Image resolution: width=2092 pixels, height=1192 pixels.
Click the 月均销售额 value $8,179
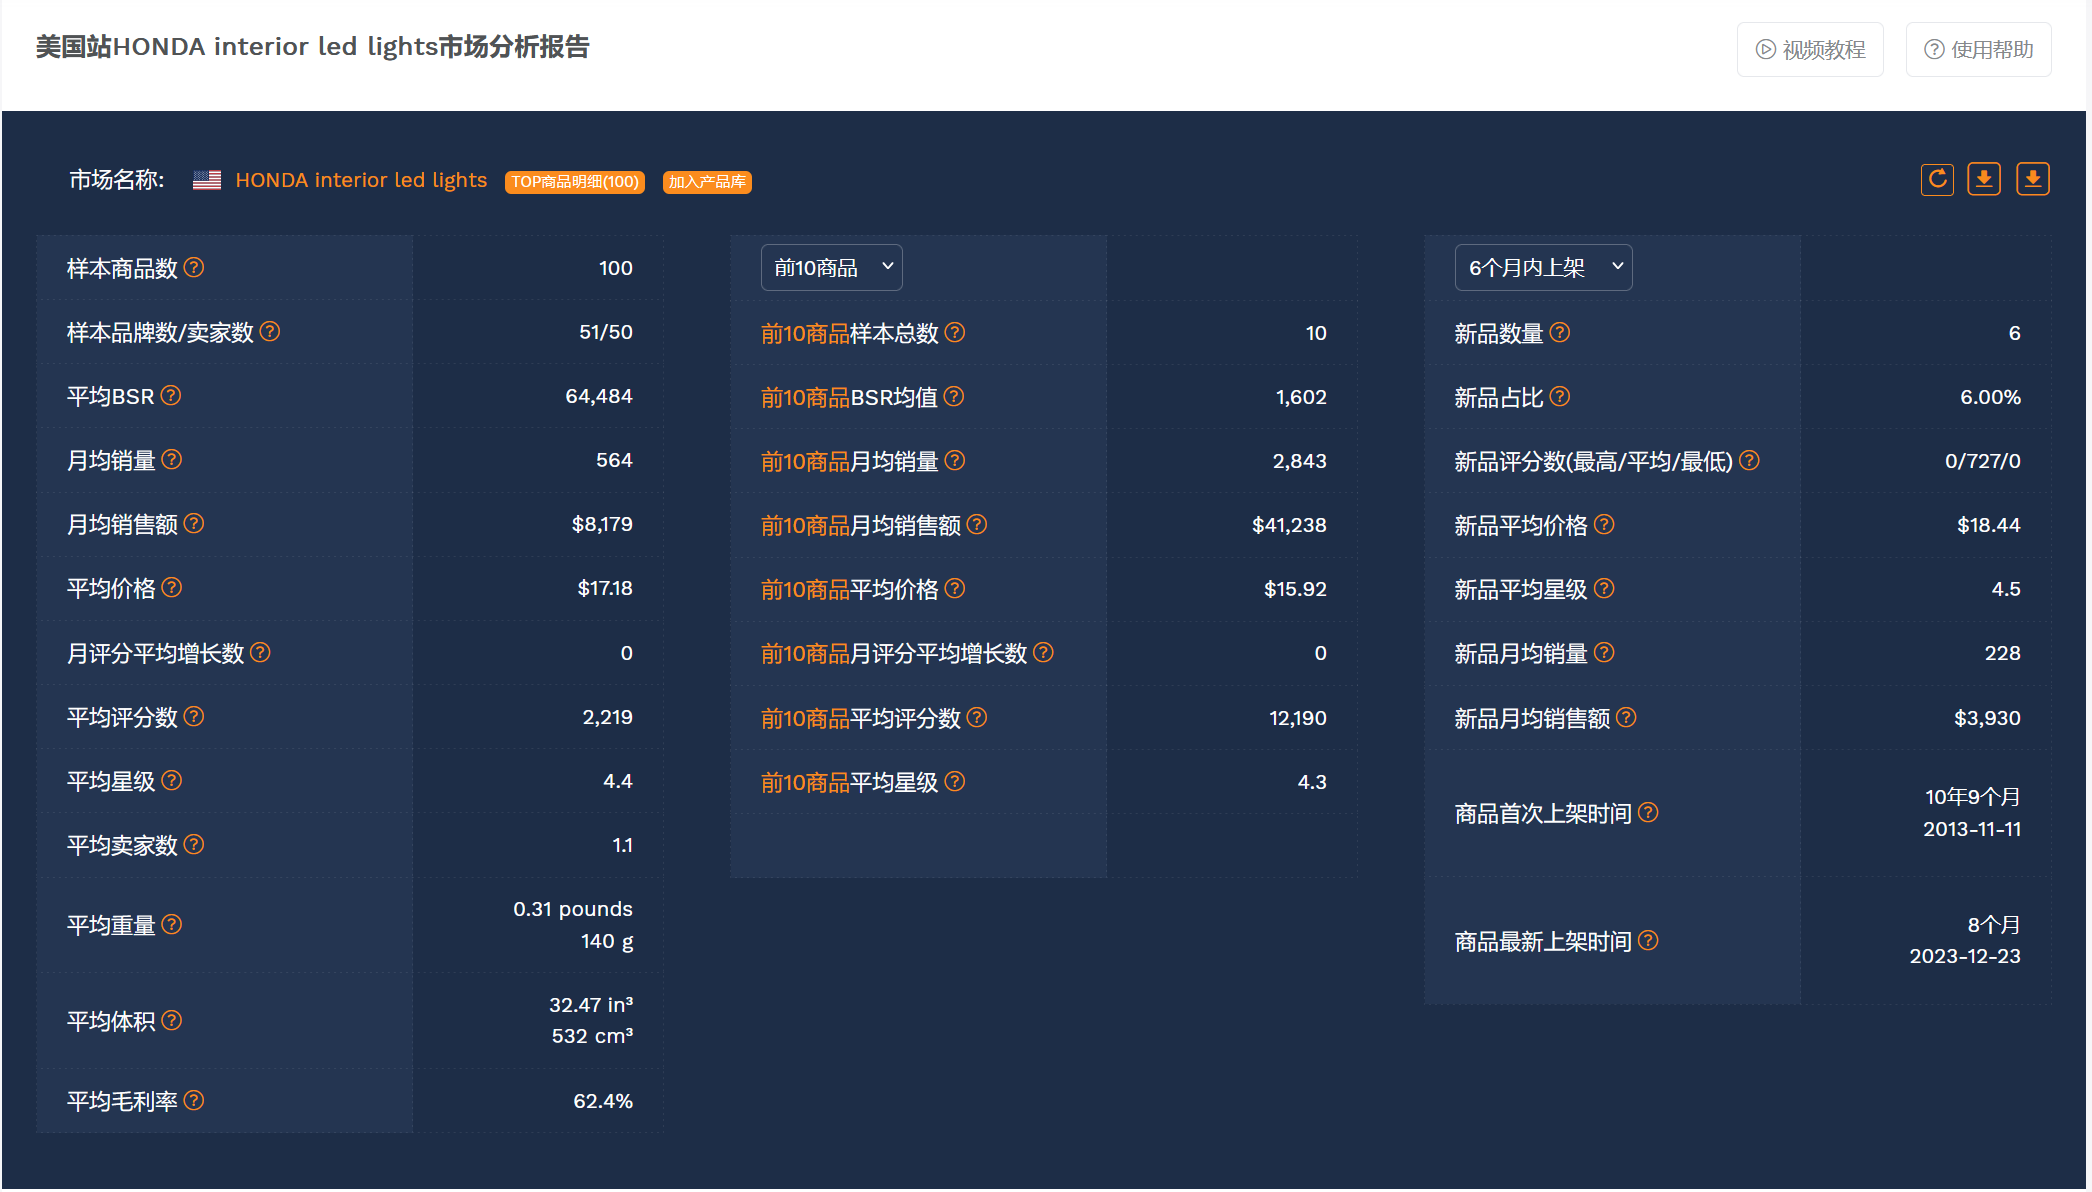click(x=602, y=525)
